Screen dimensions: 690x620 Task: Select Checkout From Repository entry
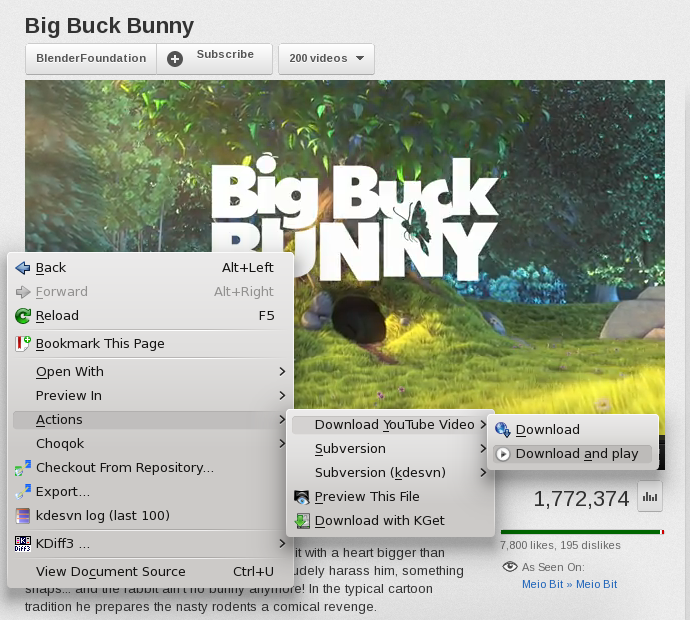pos(150,468)
